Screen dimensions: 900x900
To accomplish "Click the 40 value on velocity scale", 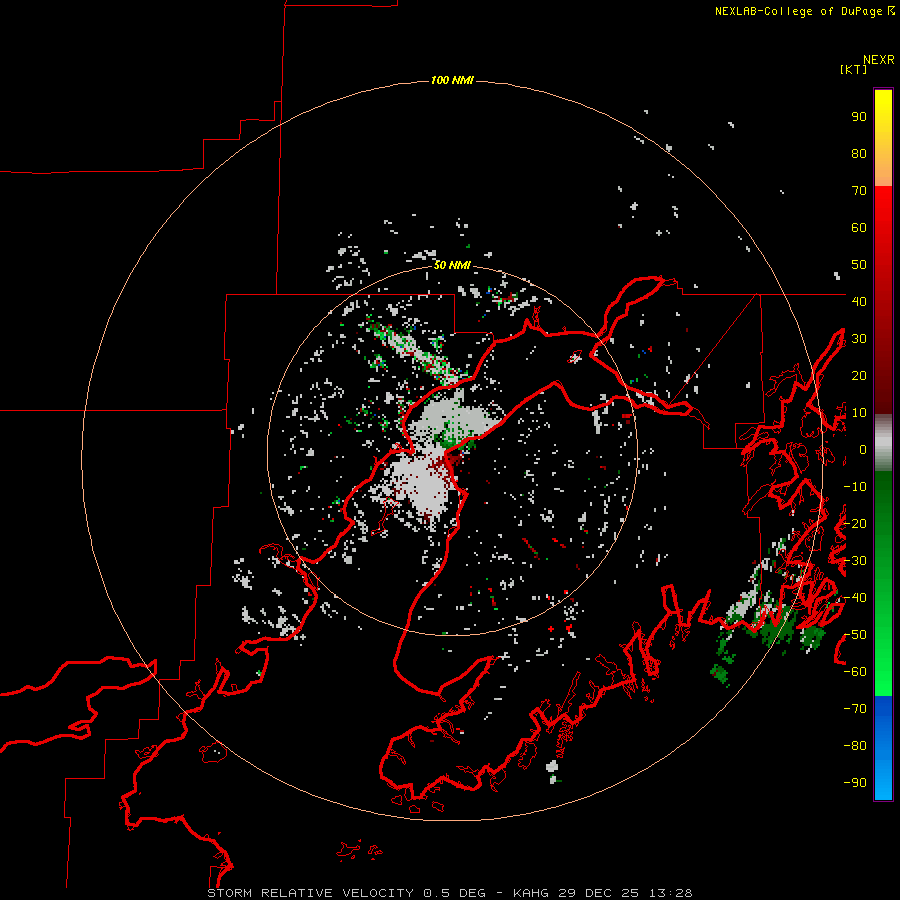I will (859, 301).
